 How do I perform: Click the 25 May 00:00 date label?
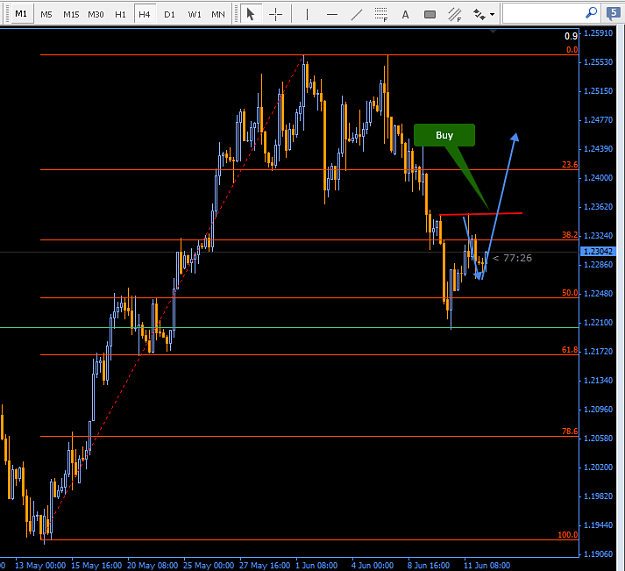click(x=208, y=565)
